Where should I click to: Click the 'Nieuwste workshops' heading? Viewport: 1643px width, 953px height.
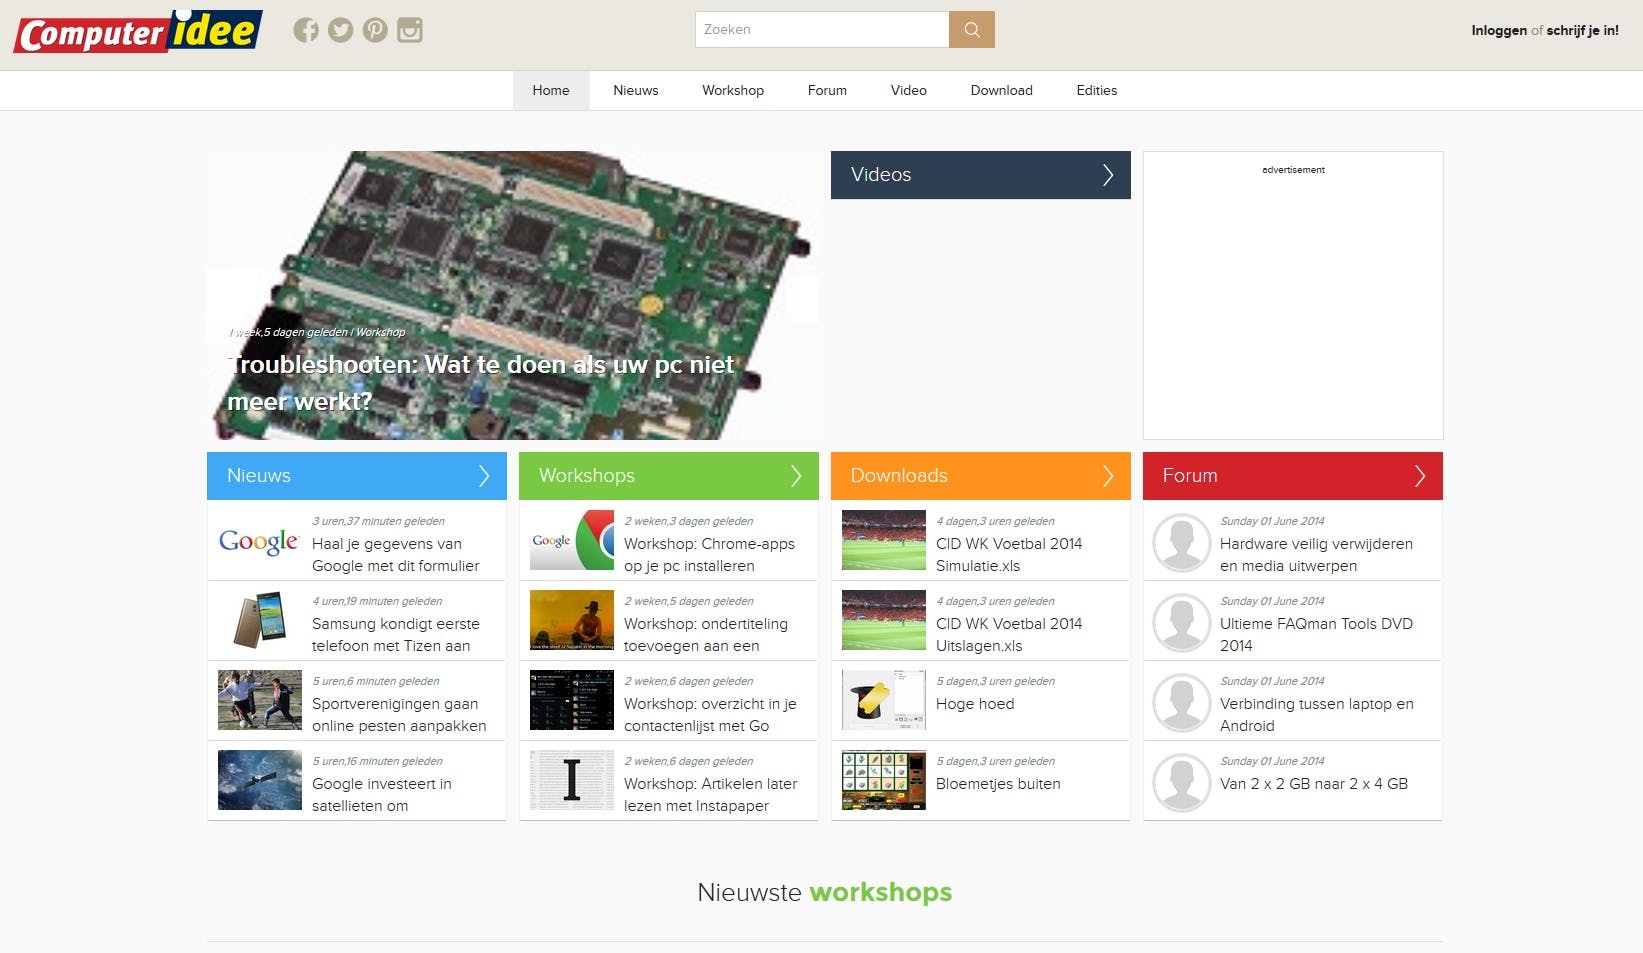825,892
